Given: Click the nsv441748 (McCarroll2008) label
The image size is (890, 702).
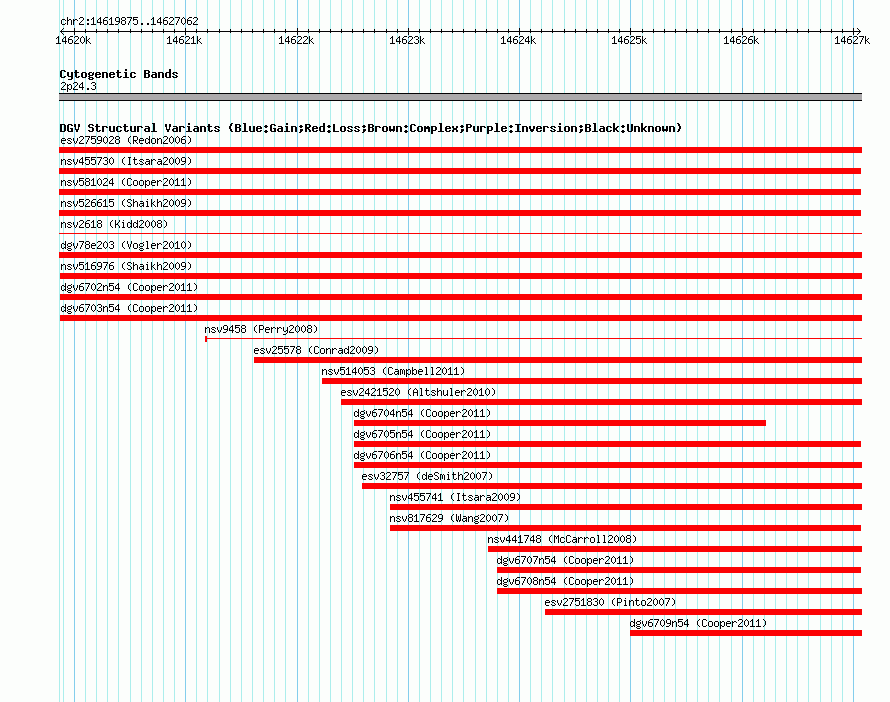Looking at the screenshot, I should coord(562,539).
